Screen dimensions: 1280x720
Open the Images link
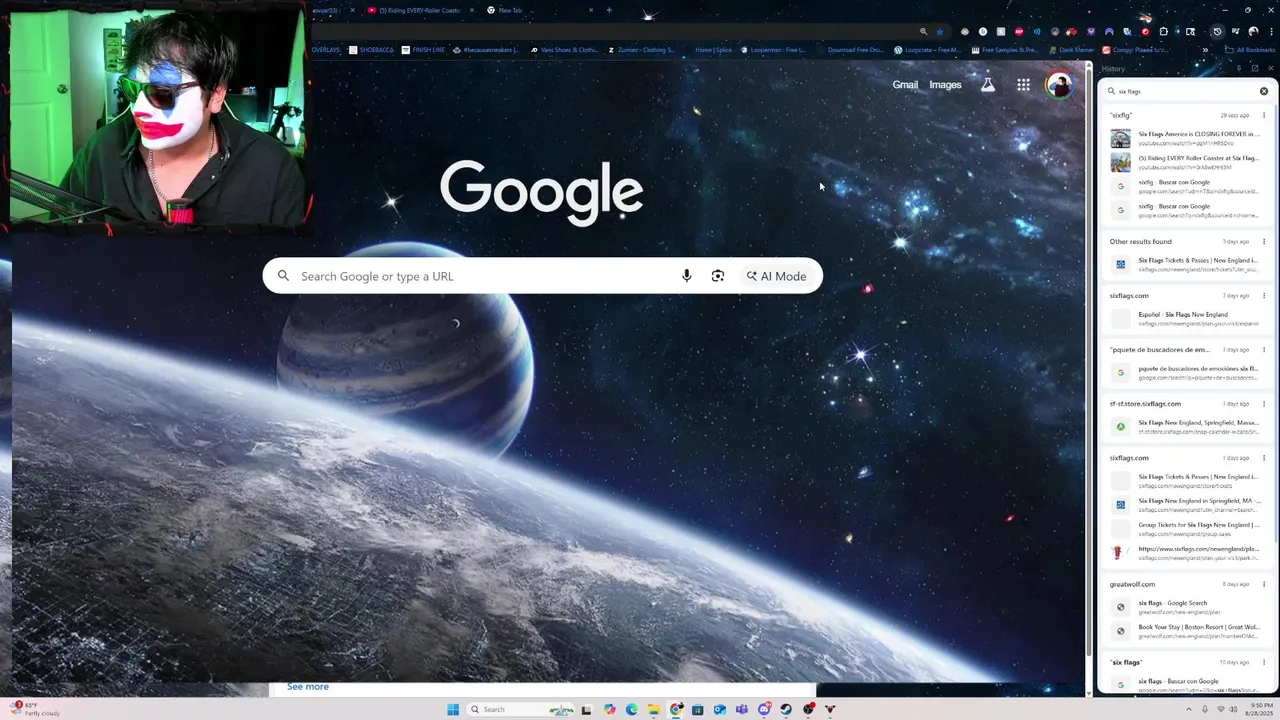tap(945, 85)
